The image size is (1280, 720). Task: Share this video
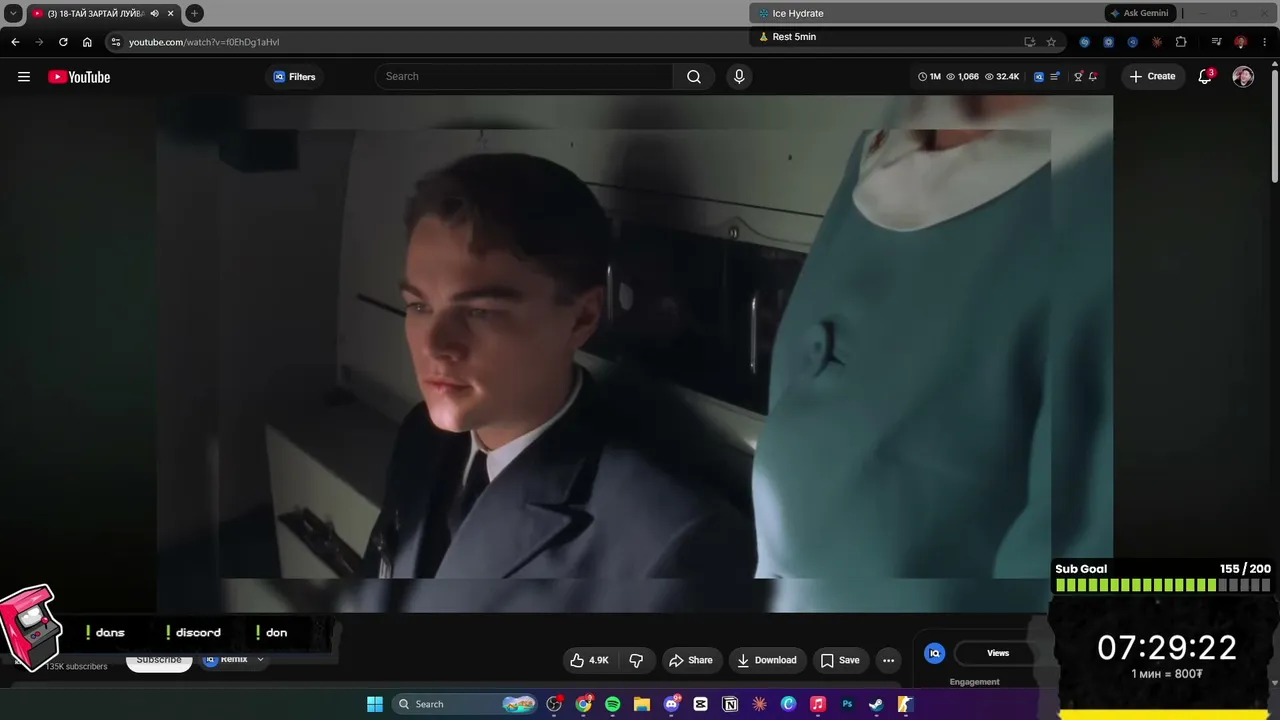[x=691, y=660]
